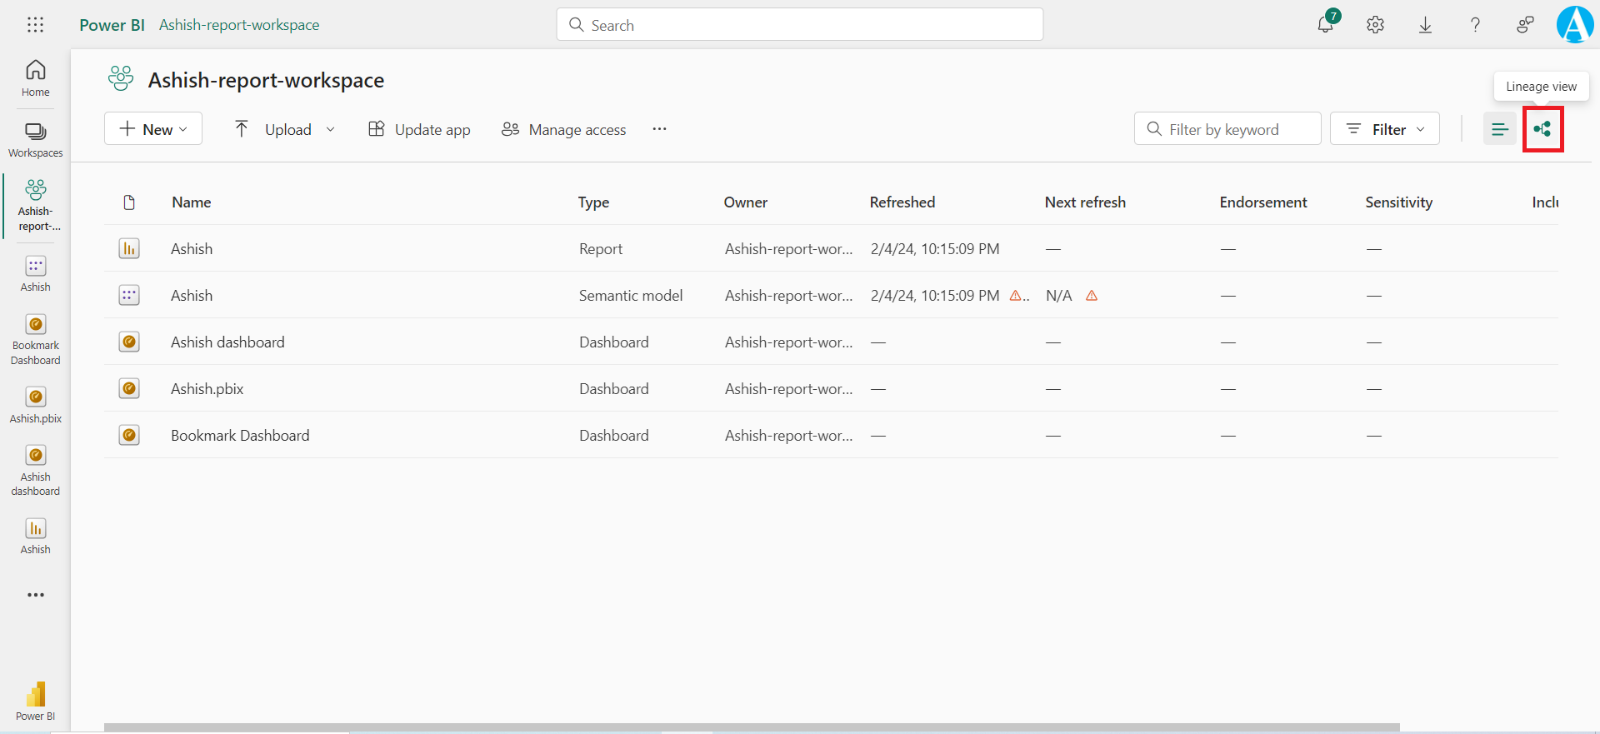Open the Help question mark

pos(1475,25)
